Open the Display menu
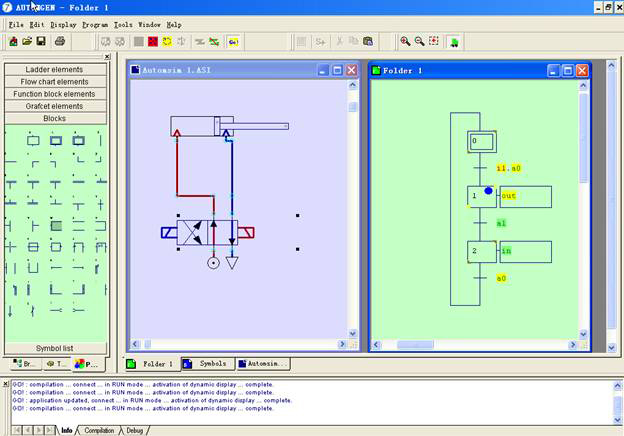Image resolution: width=624 pixels, height=436 pixels. (63, 25)
